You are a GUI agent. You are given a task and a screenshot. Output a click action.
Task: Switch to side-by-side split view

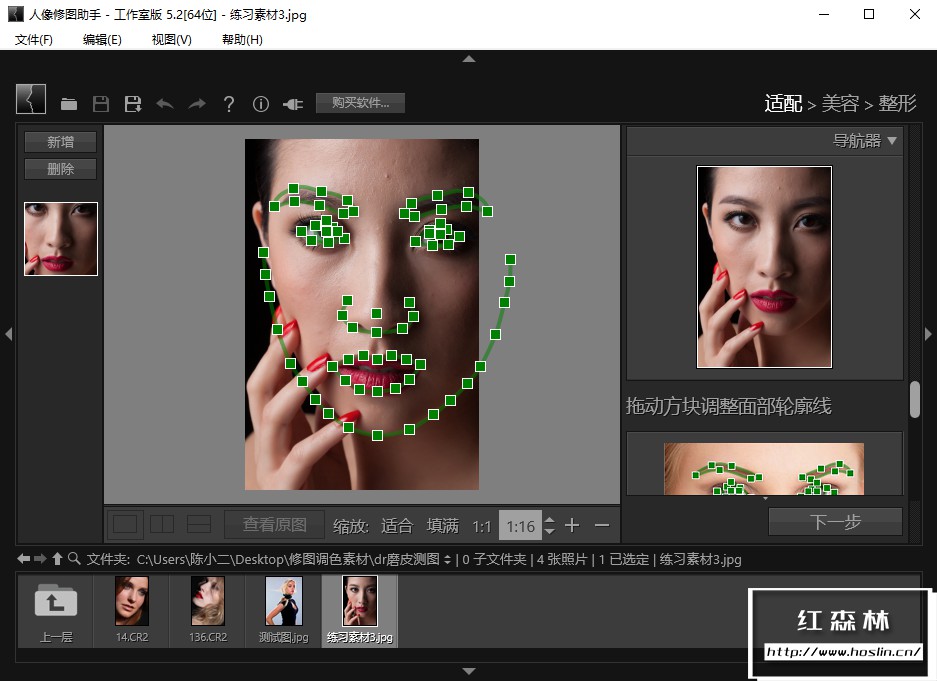[x=162, y=524]
